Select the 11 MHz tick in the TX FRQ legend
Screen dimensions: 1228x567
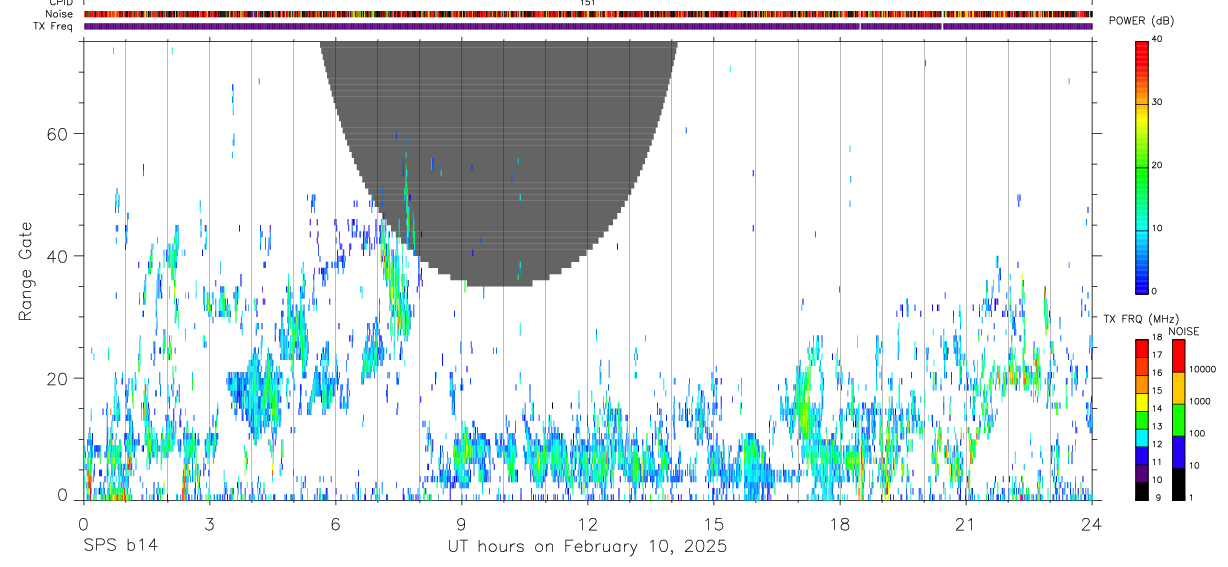pos(1158,462)
